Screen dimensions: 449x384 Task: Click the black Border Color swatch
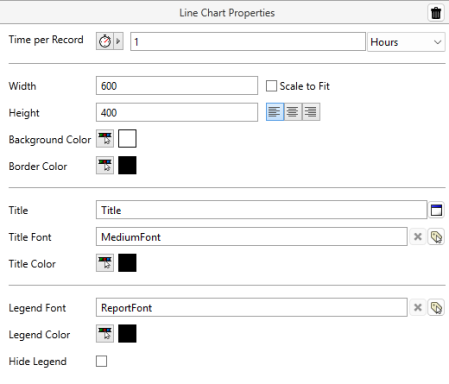point(127,165)
